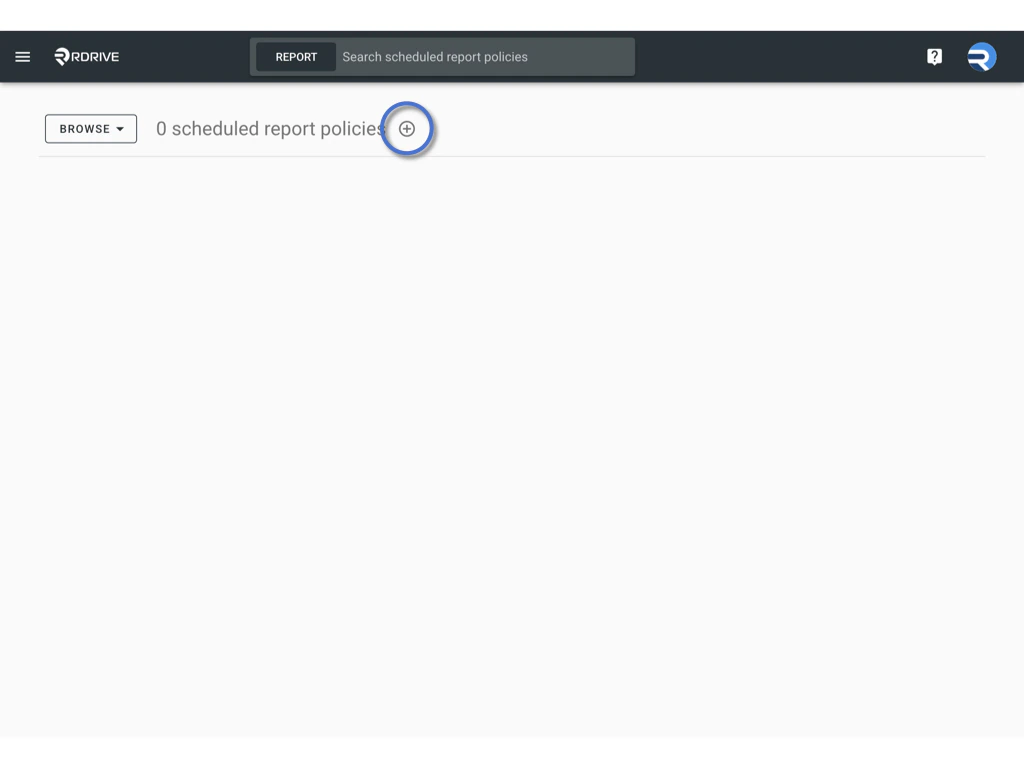This screenshot has width=1024, height=768.
Task: Click the RDRIVE emblem next to the hamburger
Action: coord(61,56)
